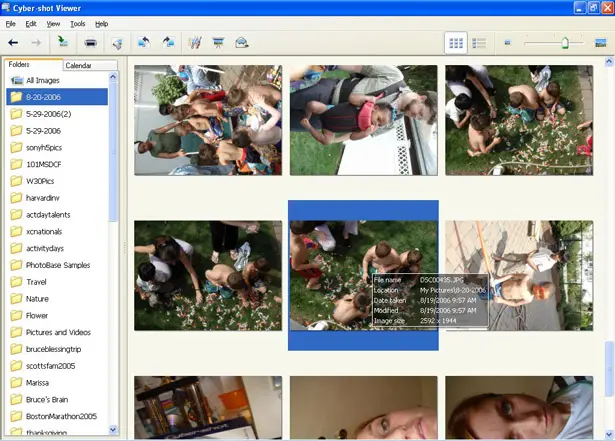Click the folder list scroll down arrow
The height and width of the screenshot is (441, 615).
click(113, 430)
